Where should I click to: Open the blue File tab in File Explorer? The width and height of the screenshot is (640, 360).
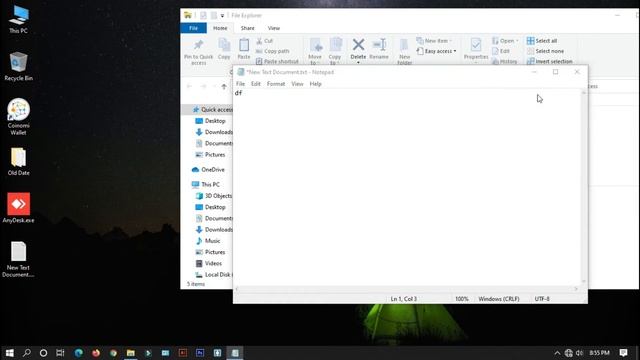[193, 28]
